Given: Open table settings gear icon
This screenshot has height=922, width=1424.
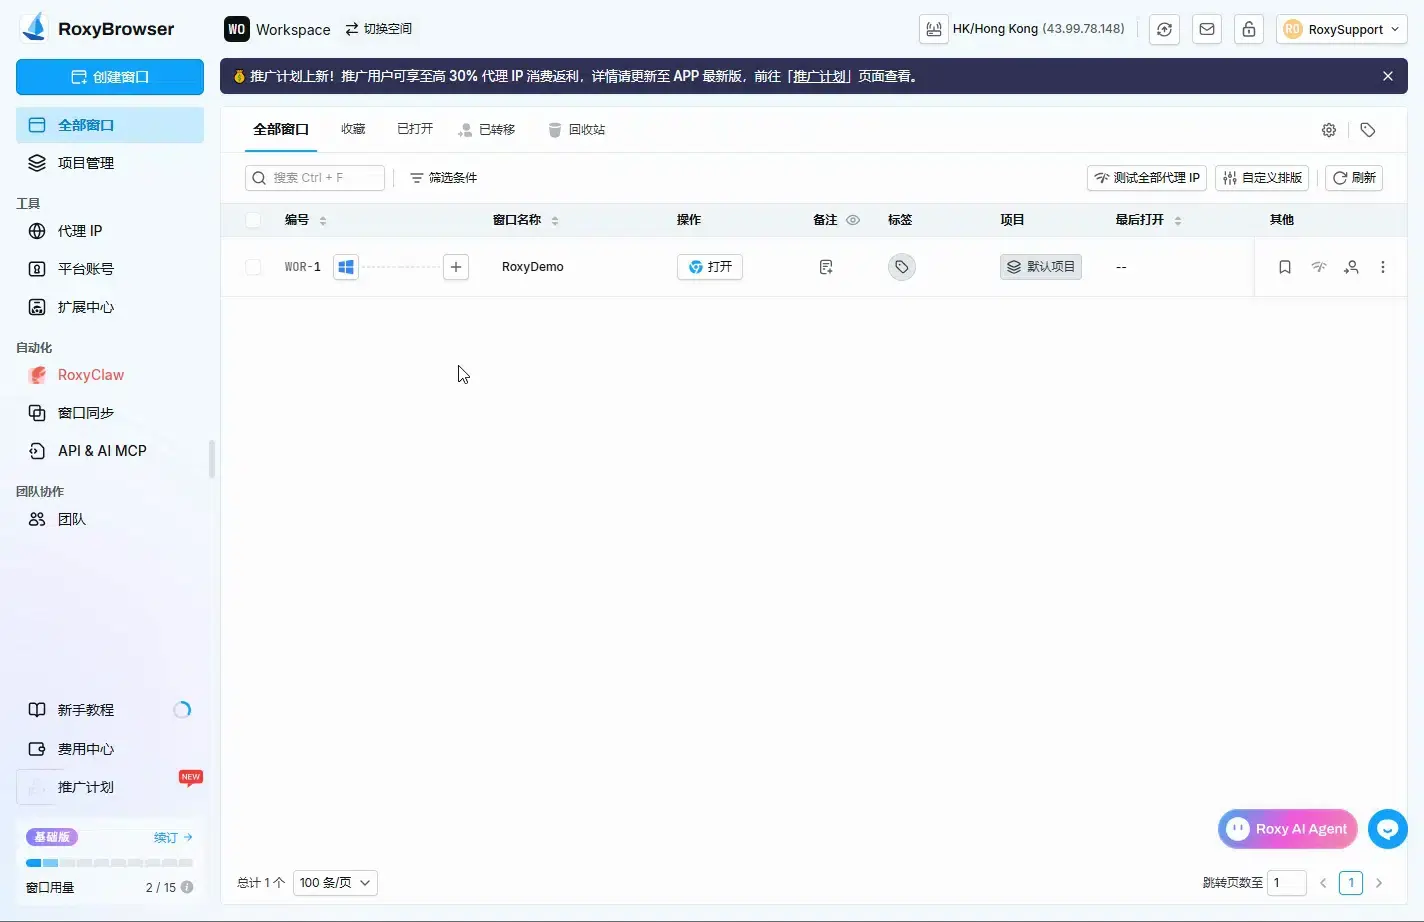Looking at the screenshot, I should pos(1329,130).
